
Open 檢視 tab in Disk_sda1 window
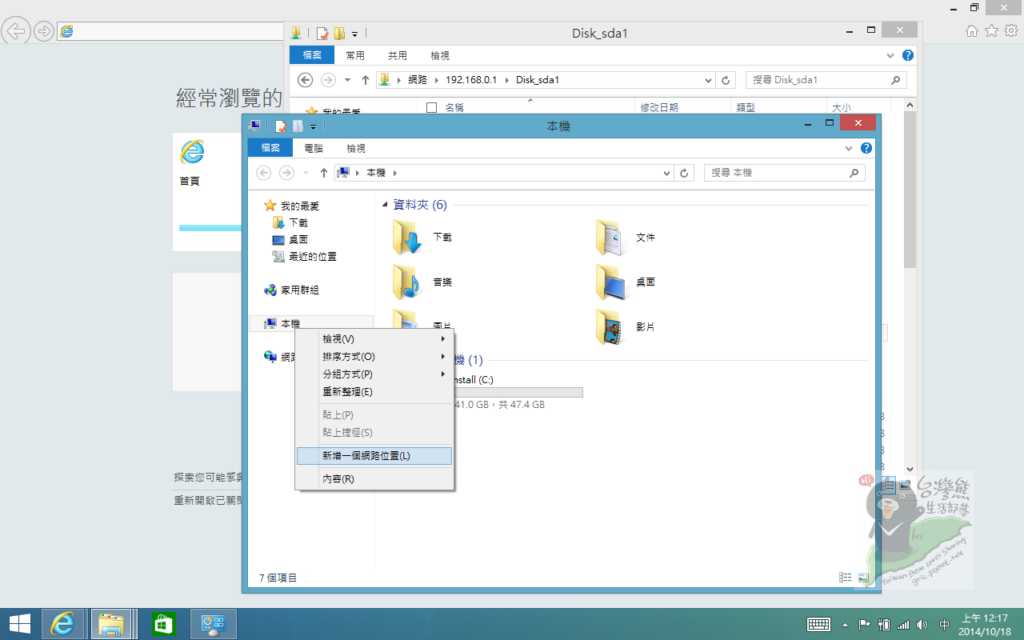(440, 56)
